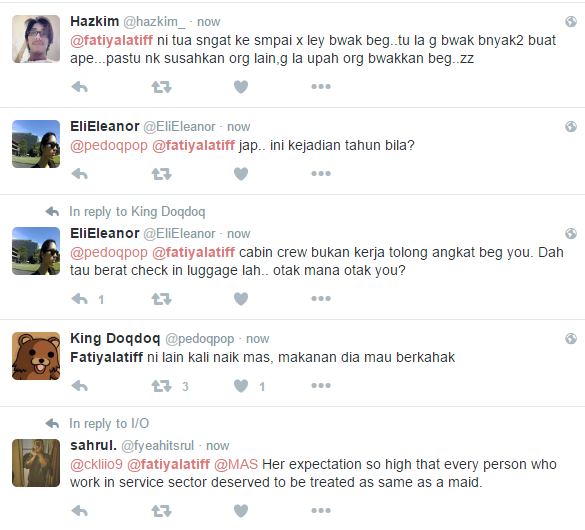Open more options on Hazkim's tweet
585x530 pixels.
pyautogui.click(x=321, y=87)
